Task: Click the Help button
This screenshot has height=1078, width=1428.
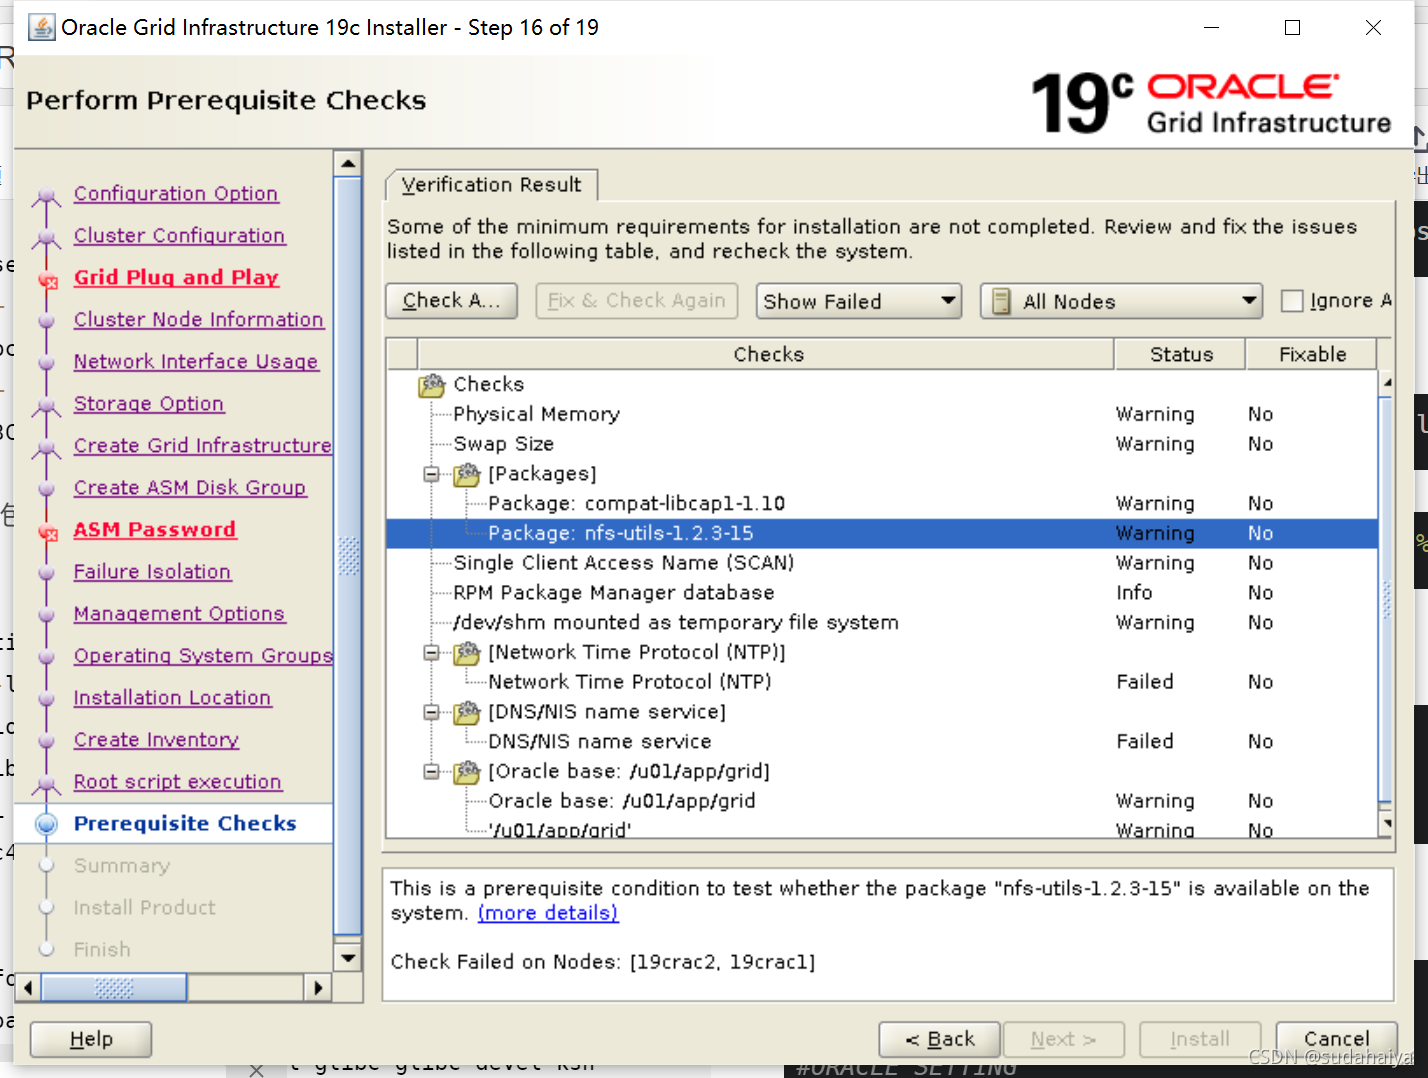Action: [x=91, y=1039]
